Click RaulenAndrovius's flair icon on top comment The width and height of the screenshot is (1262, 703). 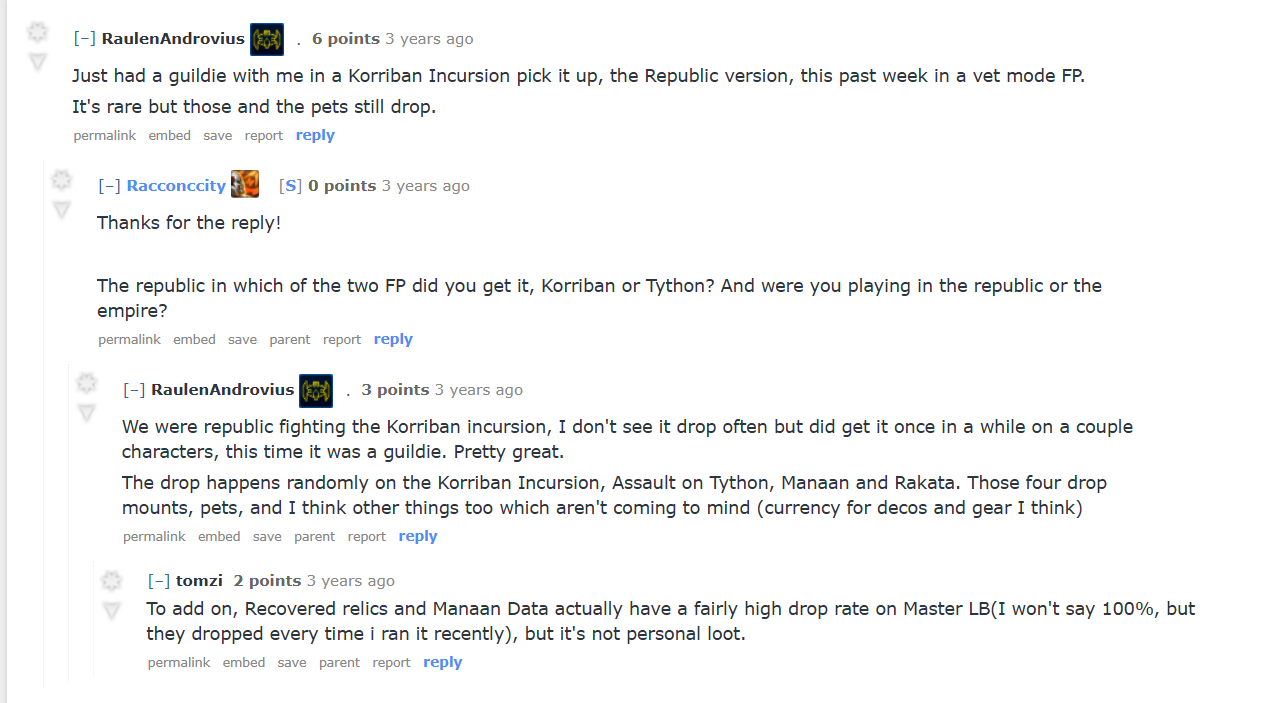[267, 39]
